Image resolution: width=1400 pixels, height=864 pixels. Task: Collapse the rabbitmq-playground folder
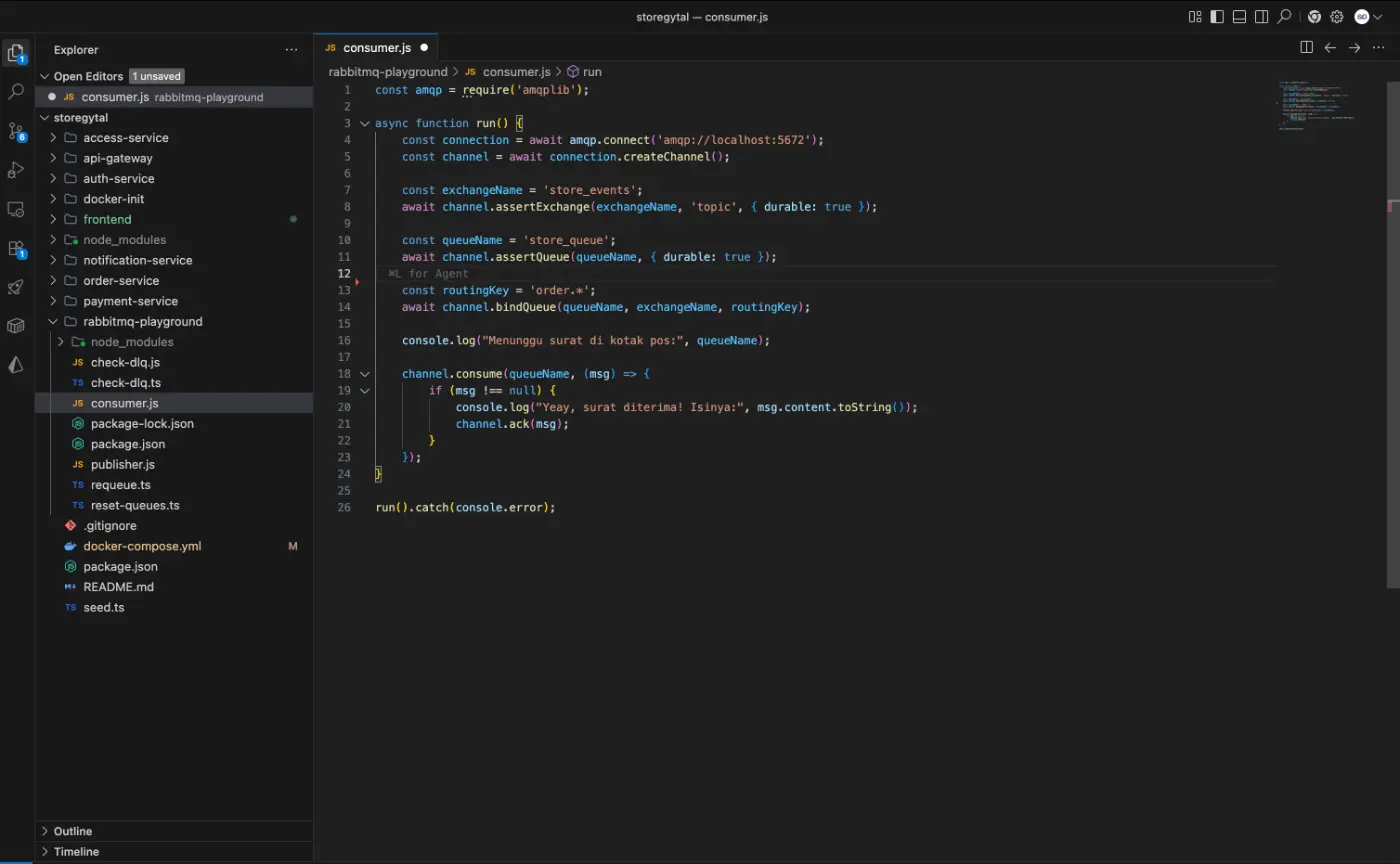tap(53, 322)
